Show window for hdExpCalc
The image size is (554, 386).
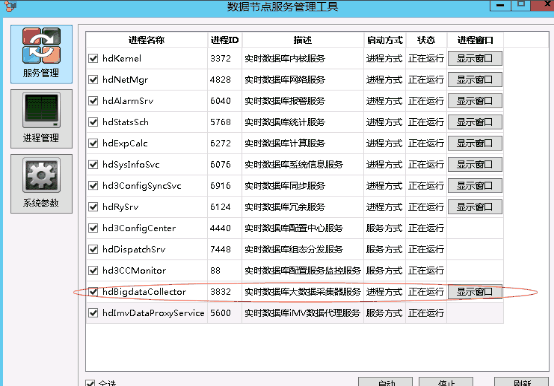(x=475, y=143)
